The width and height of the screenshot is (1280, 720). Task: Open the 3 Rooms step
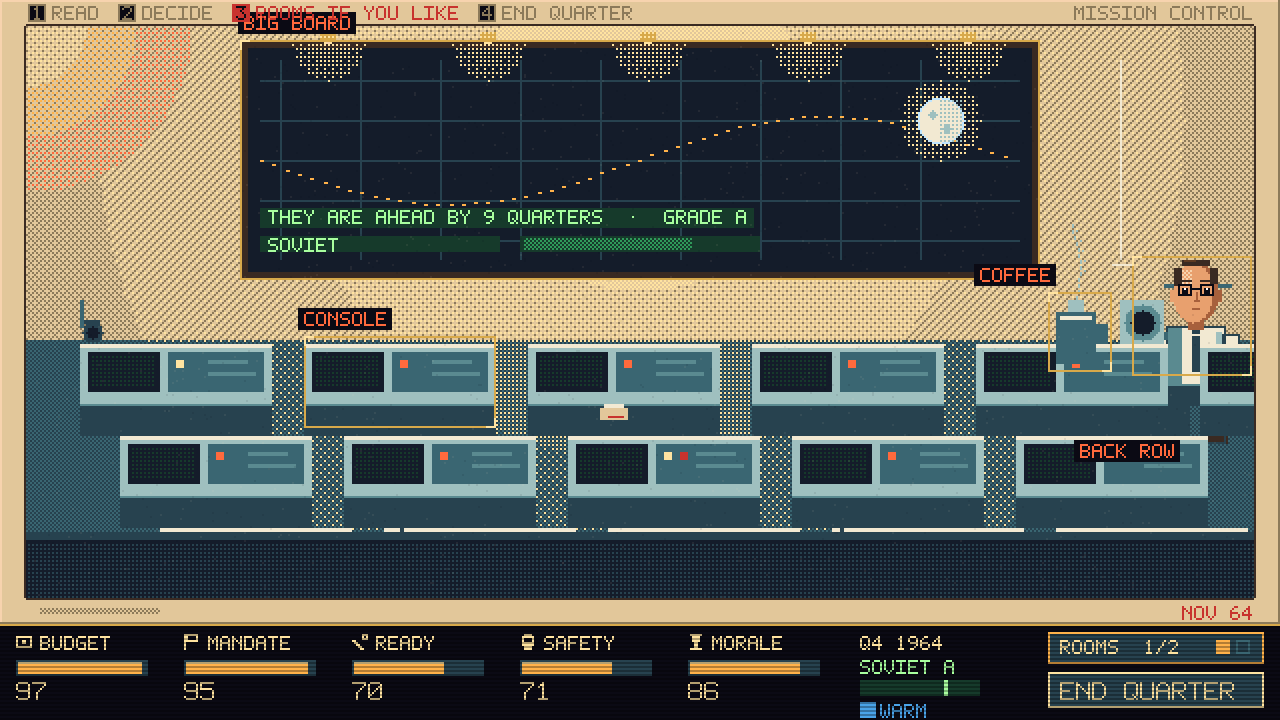click(345, 13)
